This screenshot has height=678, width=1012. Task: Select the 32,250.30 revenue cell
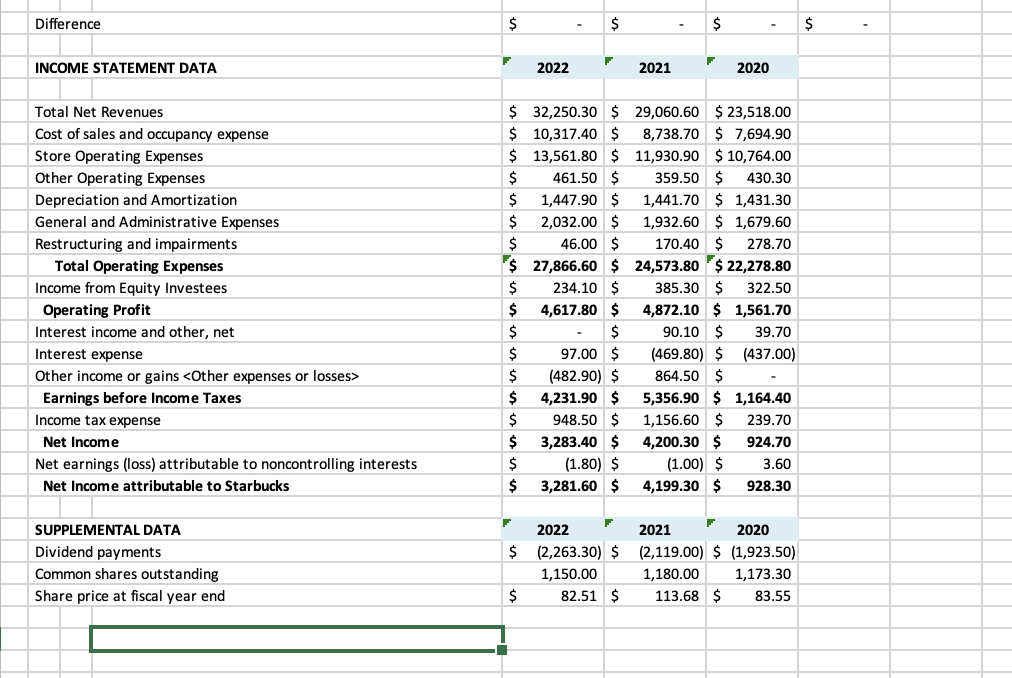[553, 112]
